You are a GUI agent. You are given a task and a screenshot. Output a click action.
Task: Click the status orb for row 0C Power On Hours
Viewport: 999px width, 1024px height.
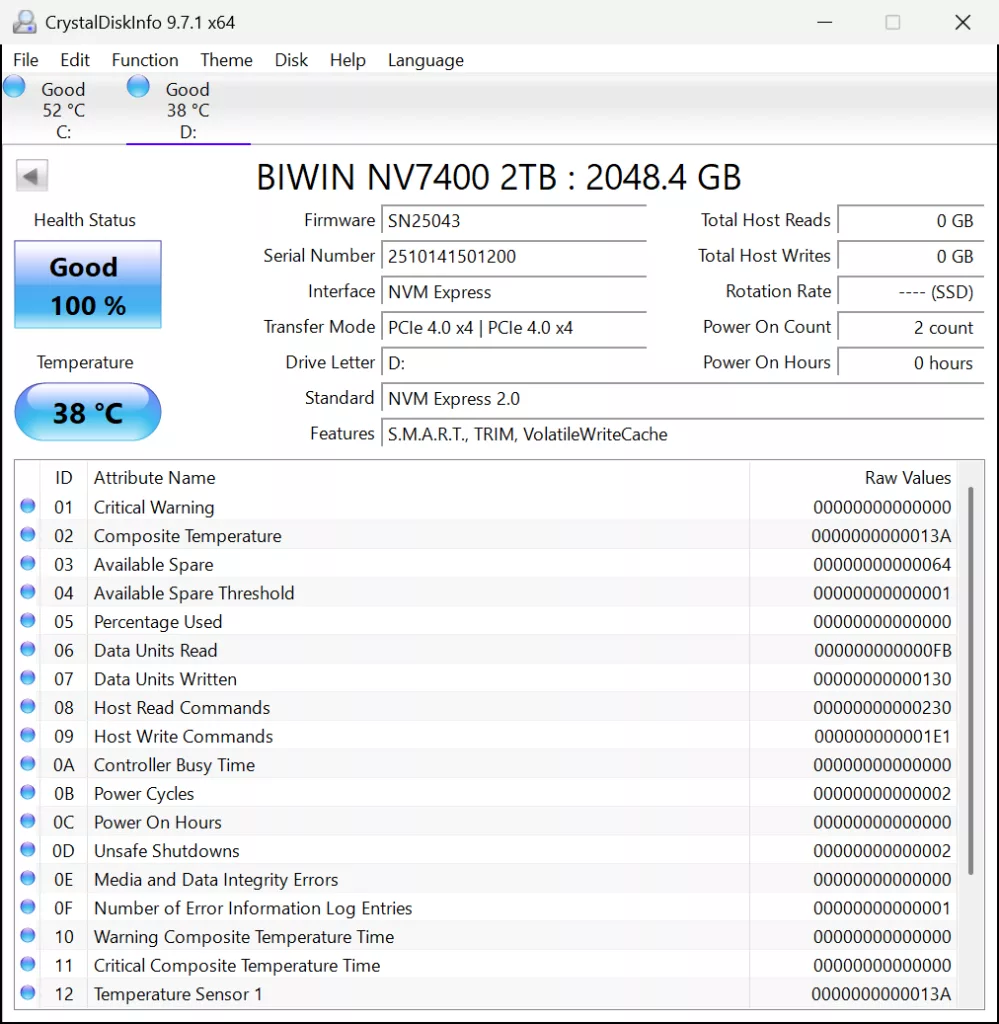(x=27, y=821)
